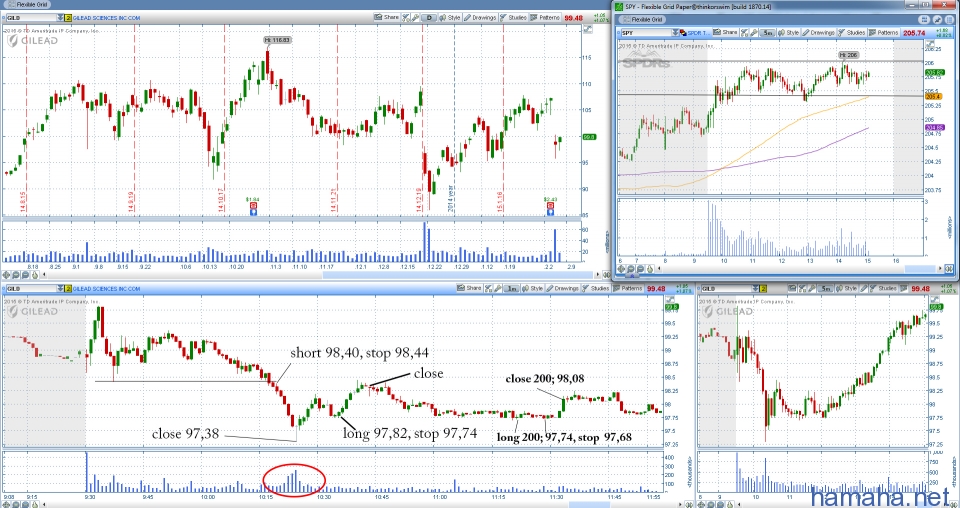The height and width of the screenshot is (508, 960).
Task: Expand the symbol dropdown arrow in daily chart
Action: pyautogui.click(x=60, y=18)
